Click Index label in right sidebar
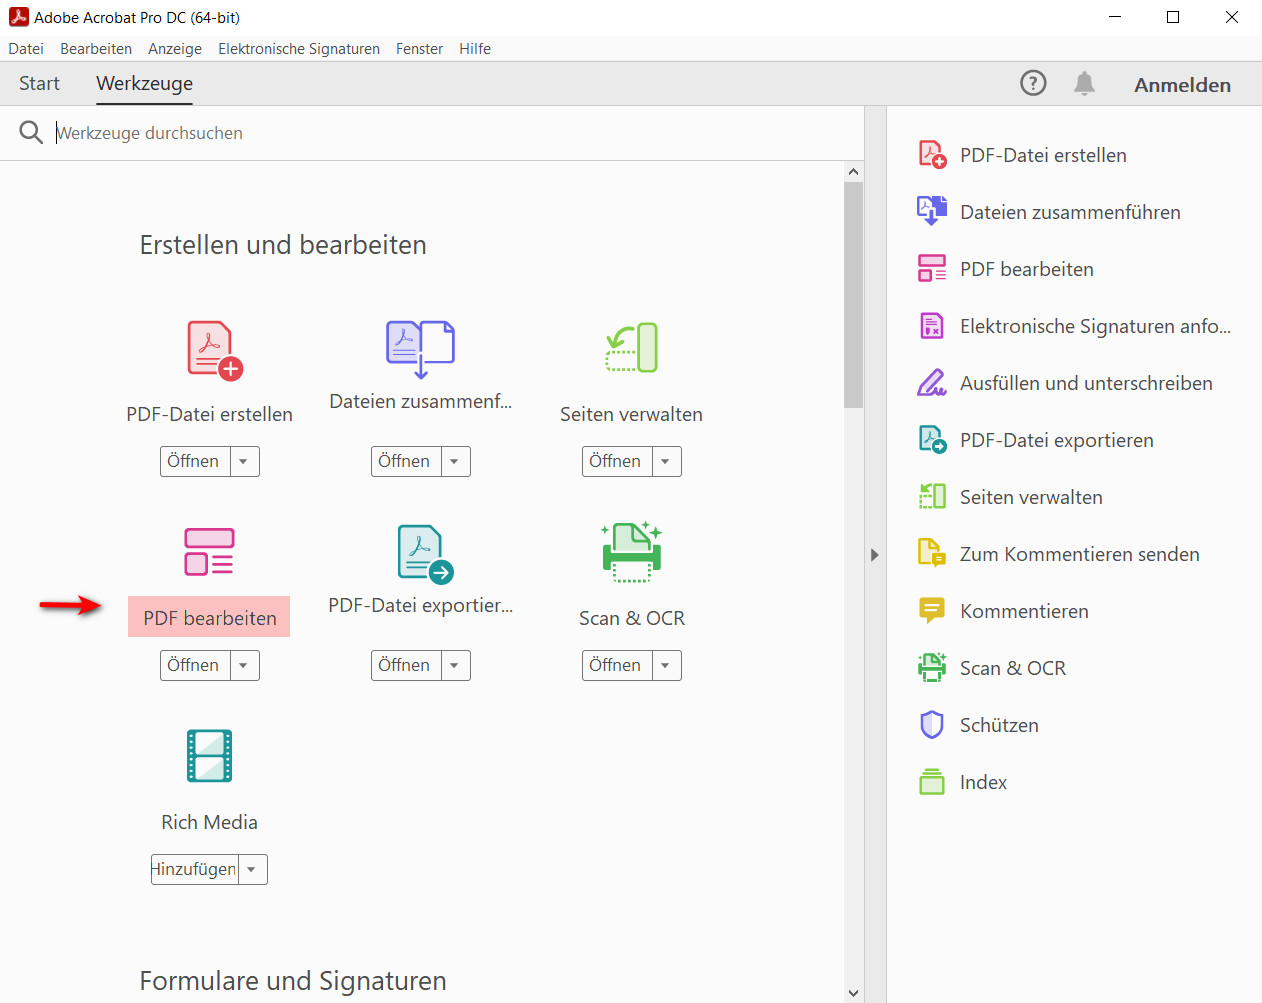This screenshot has width=1262, height=1003. coord(983,782)
